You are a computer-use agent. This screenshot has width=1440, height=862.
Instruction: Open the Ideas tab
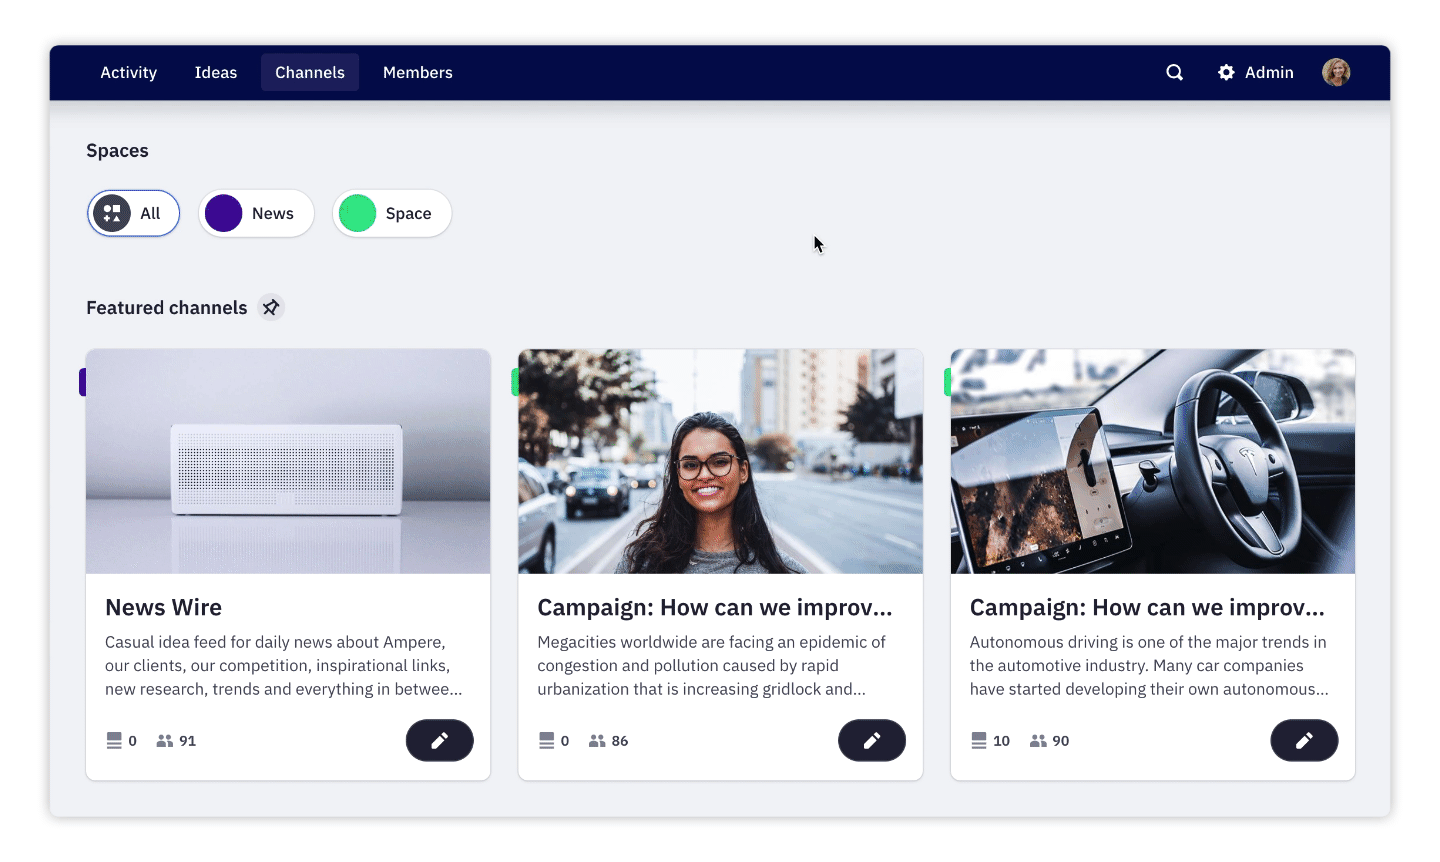click(216, 72)
